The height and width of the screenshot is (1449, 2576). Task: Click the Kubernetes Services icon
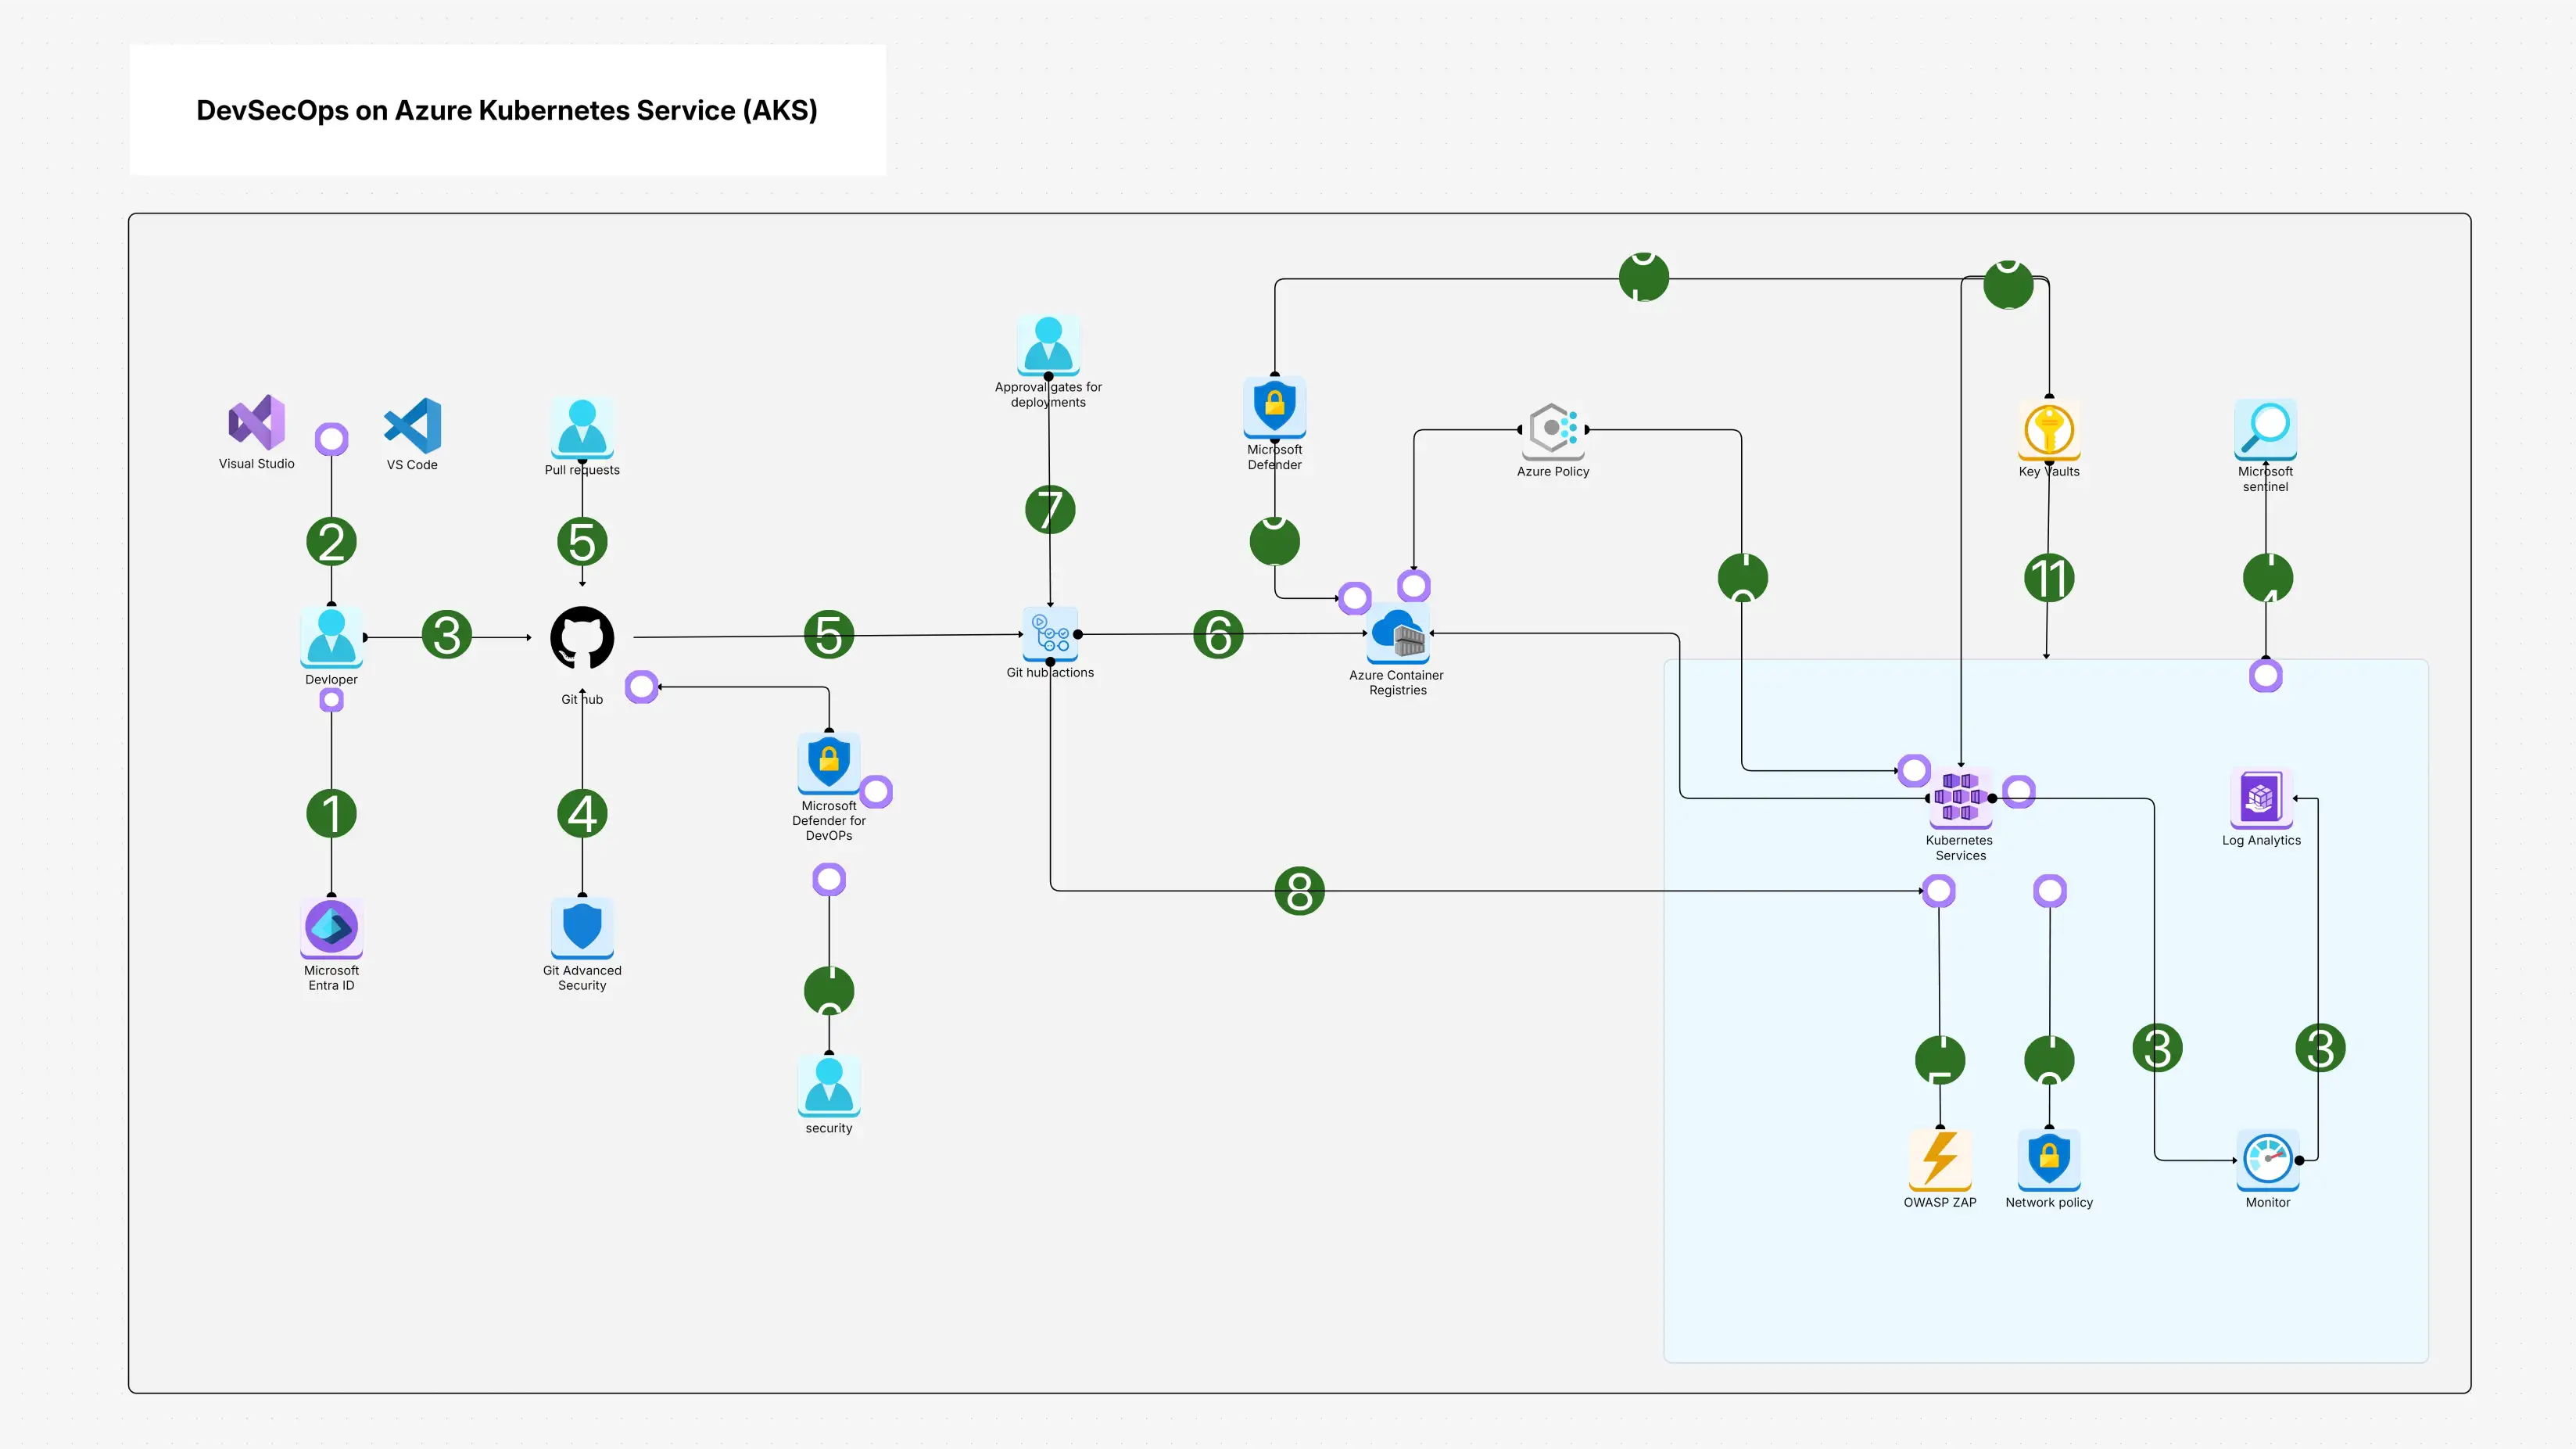click(x=1959, y=797)
